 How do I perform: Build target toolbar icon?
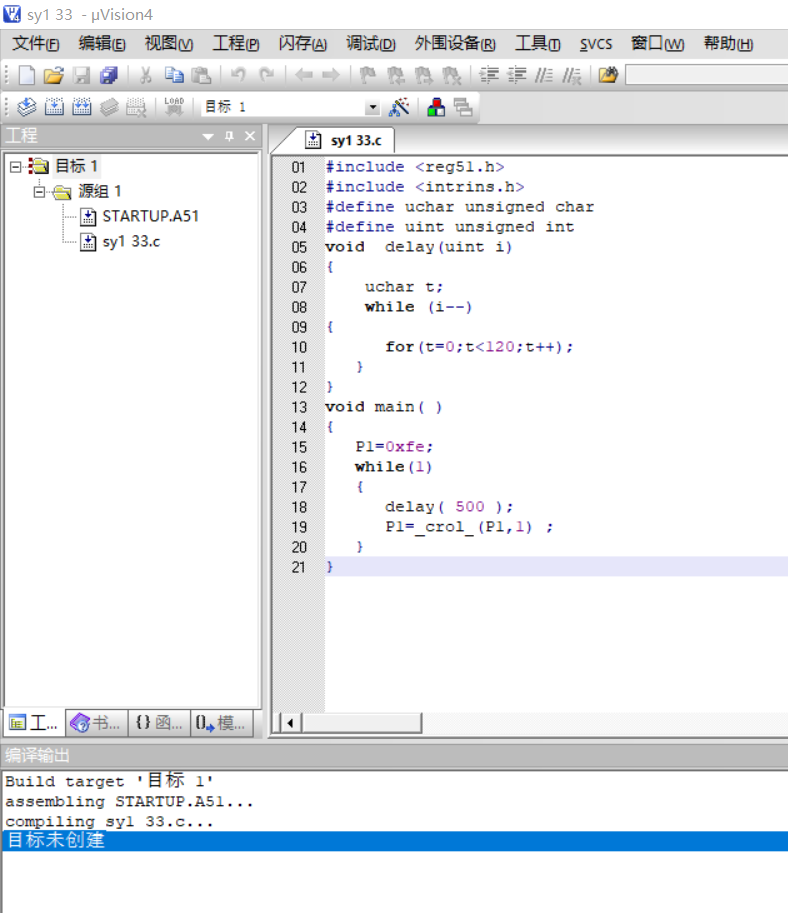(x=54, y=107)
